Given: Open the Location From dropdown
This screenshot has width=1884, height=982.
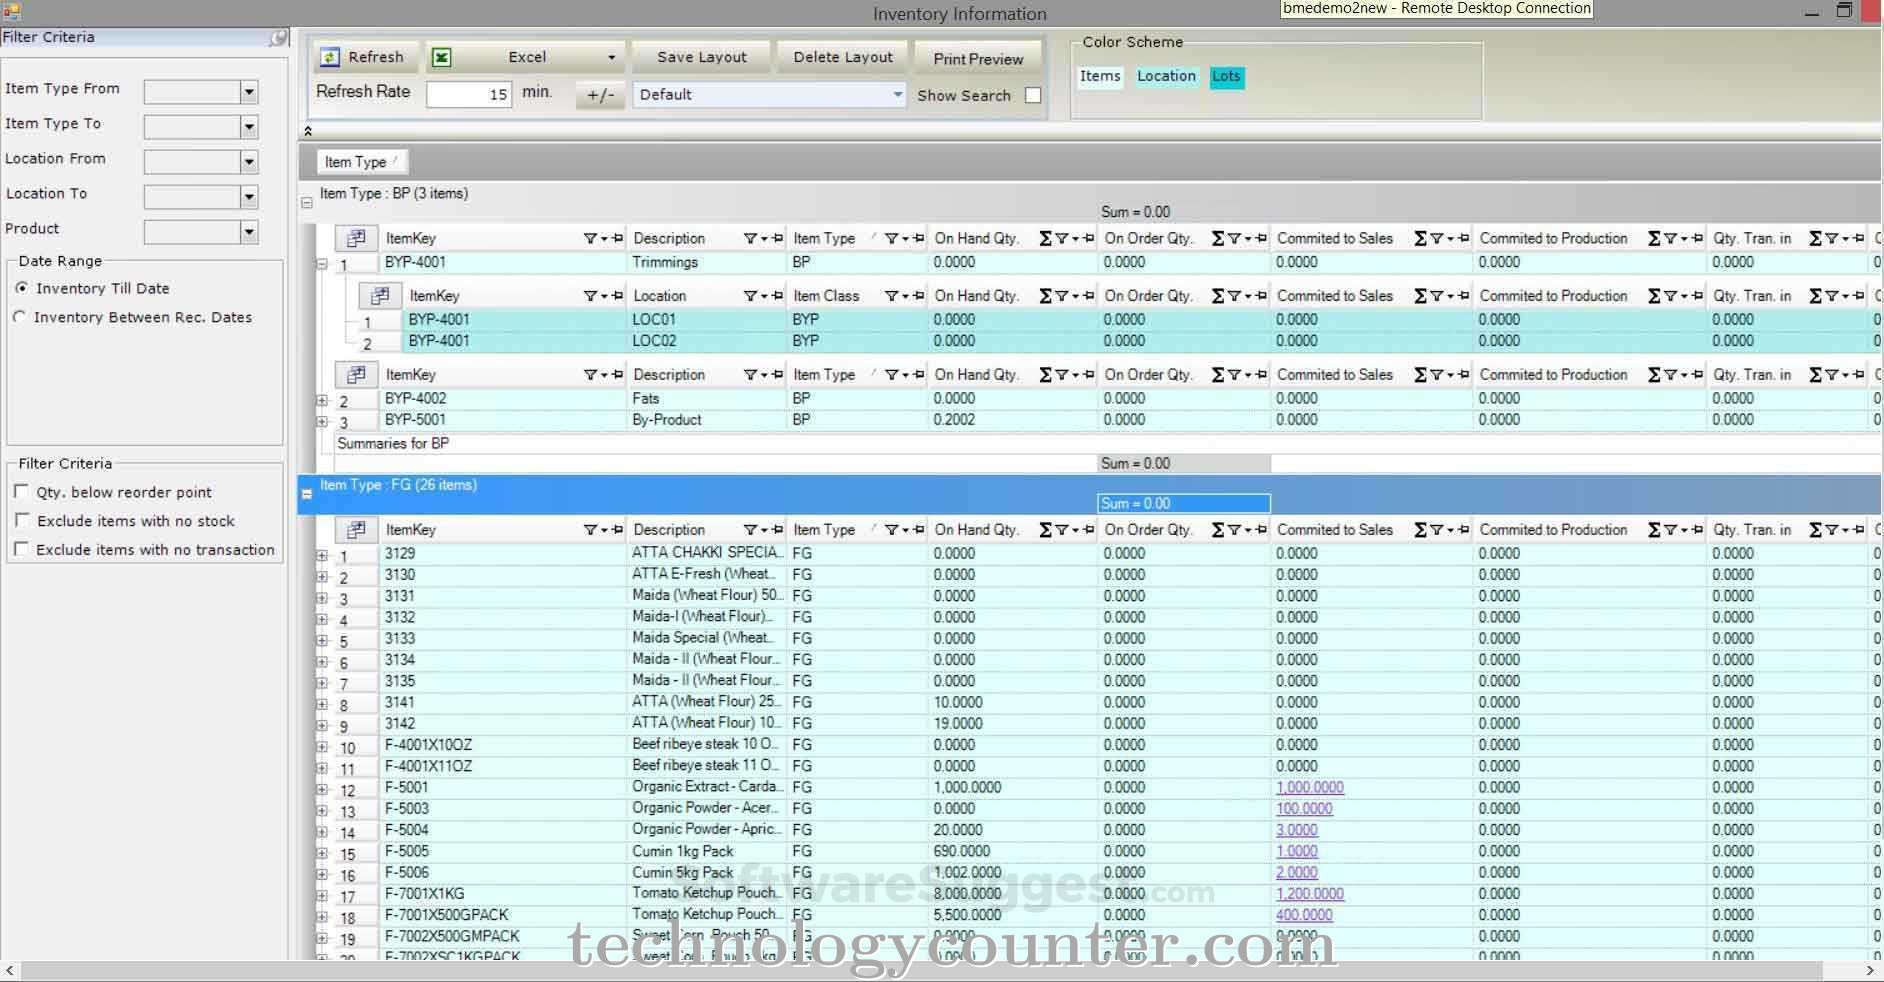Looking at the screenshot, I should tap(249, 162).
